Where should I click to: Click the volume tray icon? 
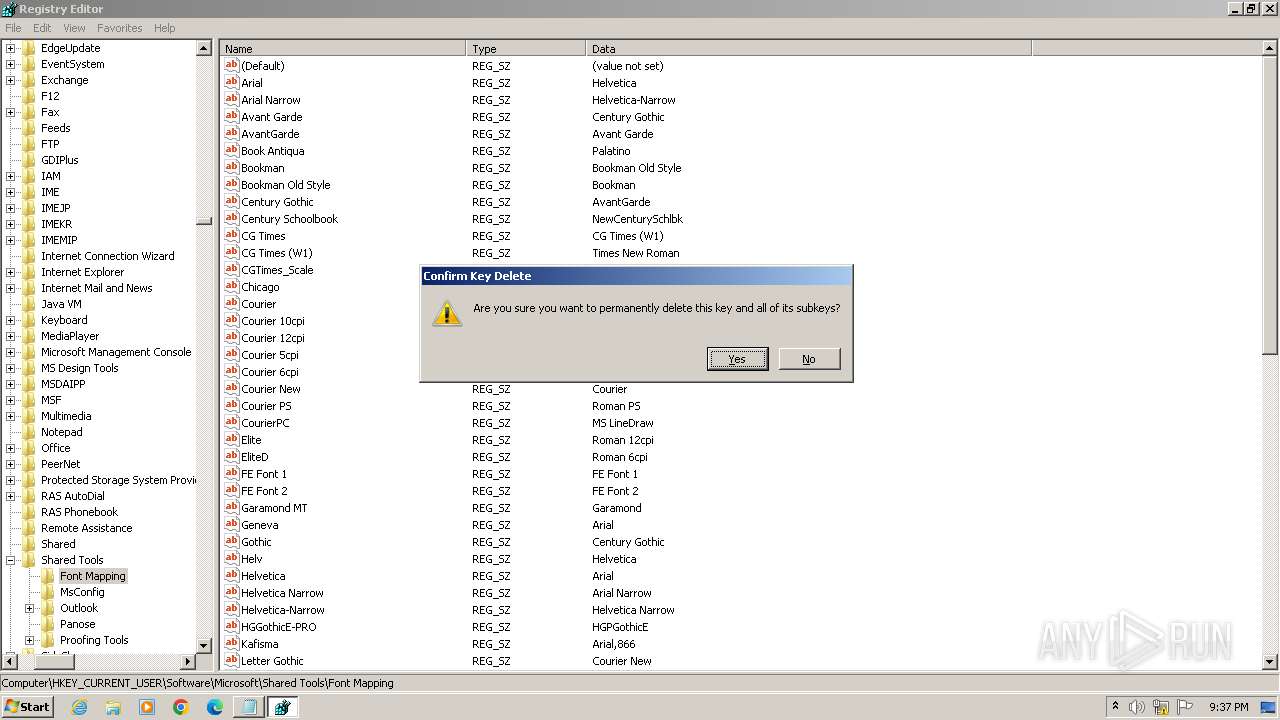1137,707
